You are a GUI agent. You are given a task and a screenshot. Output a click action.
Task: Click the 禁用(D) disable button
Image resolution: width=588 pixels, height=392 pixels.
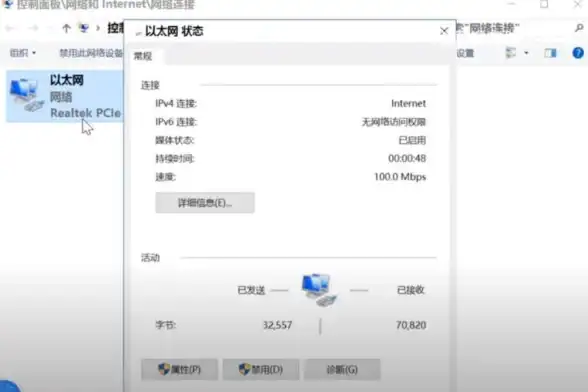261,369
